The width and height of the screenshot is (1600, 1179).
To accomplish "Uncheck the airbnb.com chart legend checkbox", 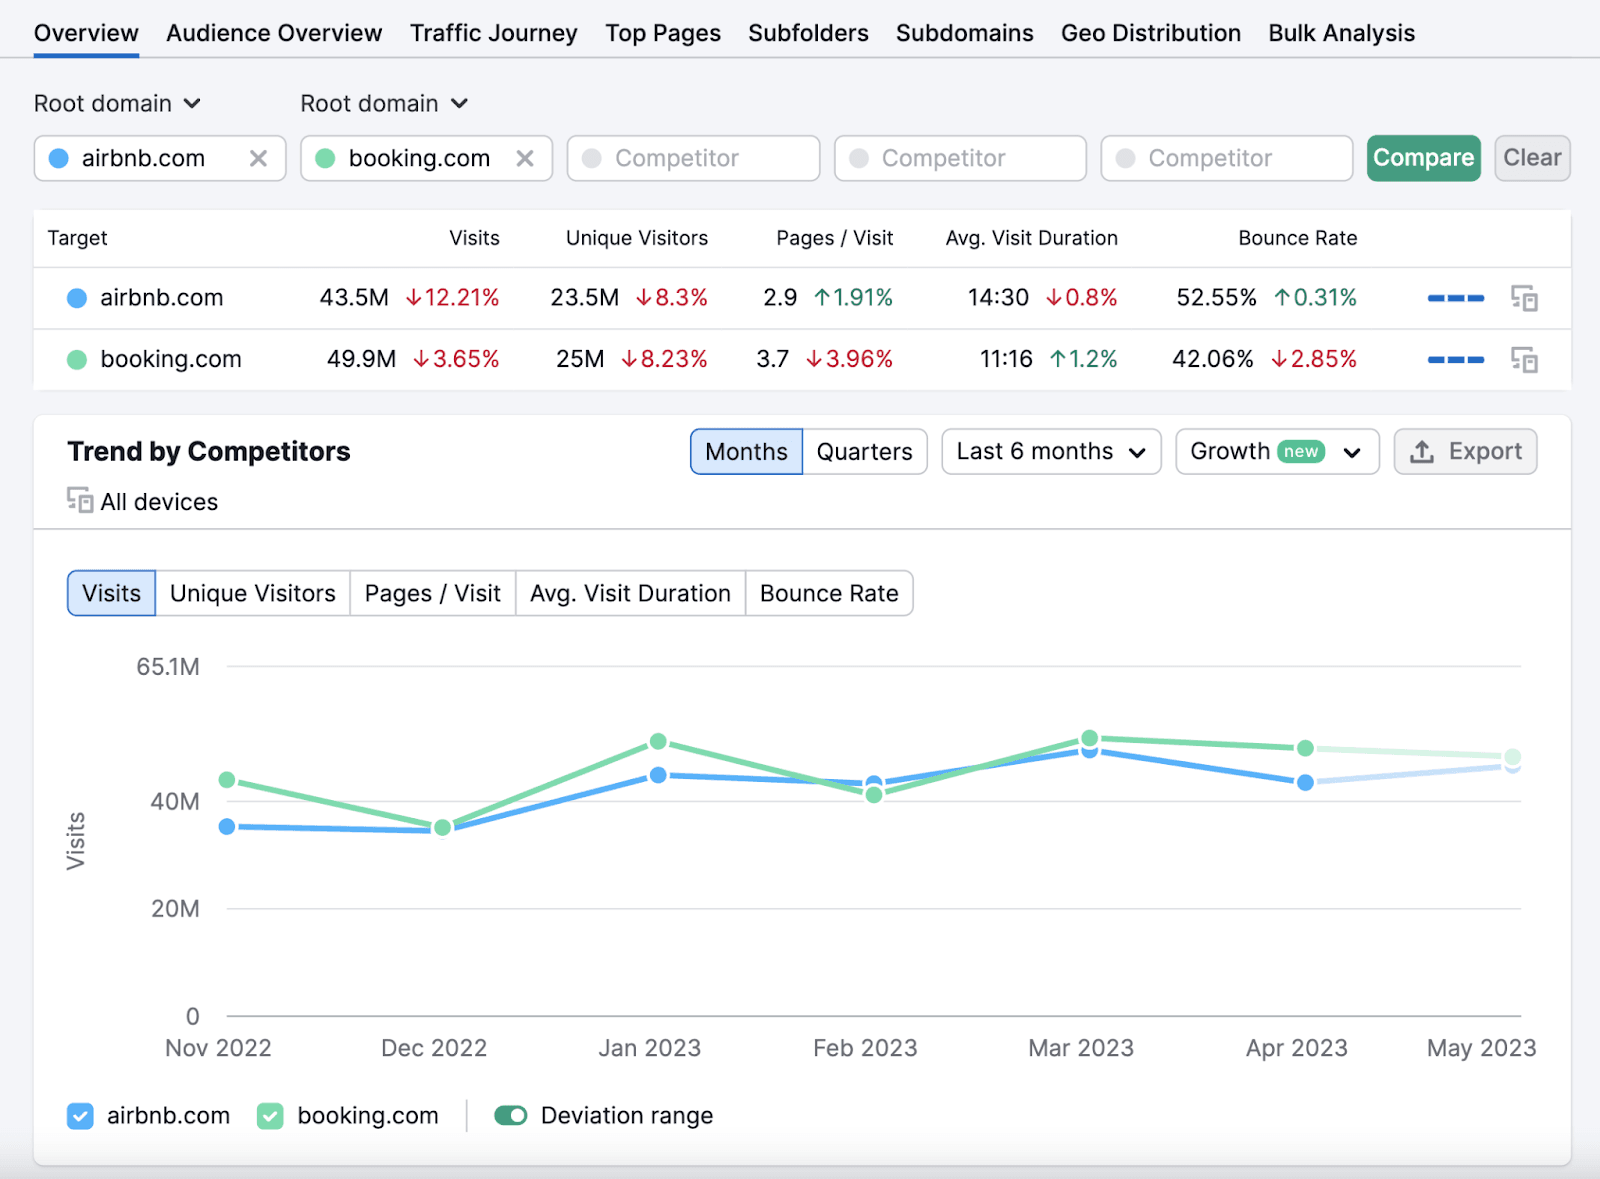I will tap(80, 1115).
